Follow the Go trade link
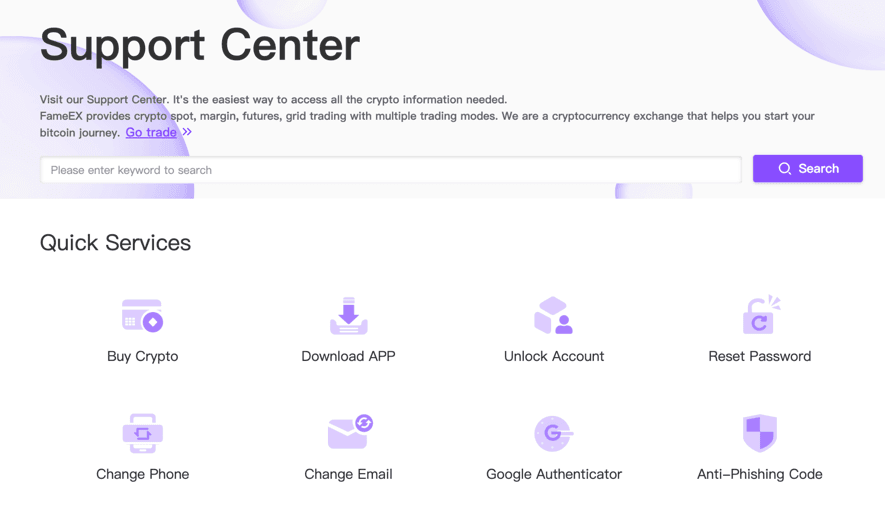This screenshot has width=885, height=510. [x=151, y=132]
